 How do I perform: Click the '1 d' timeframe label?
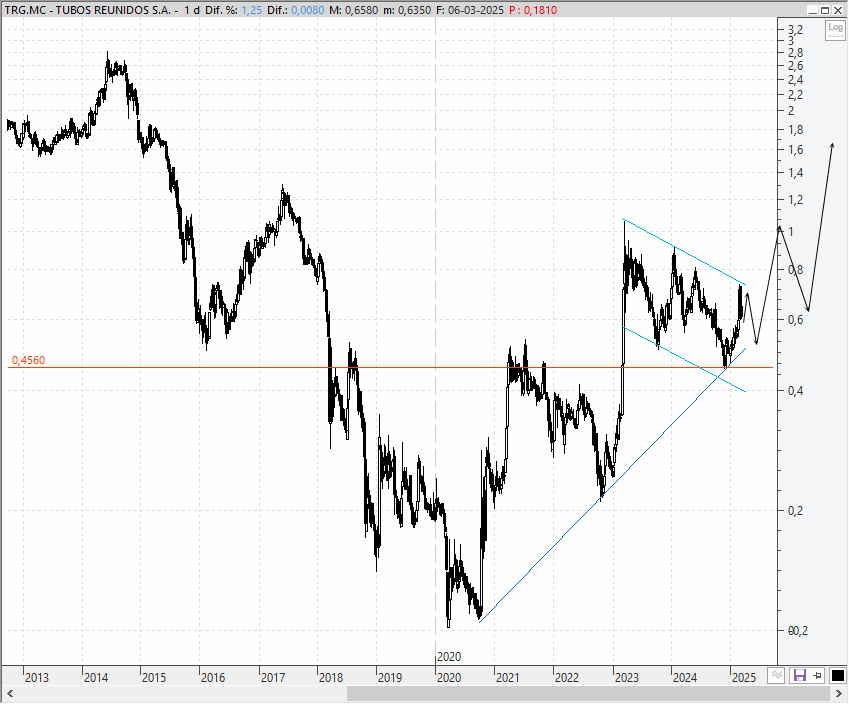click(x=191, y=10)
